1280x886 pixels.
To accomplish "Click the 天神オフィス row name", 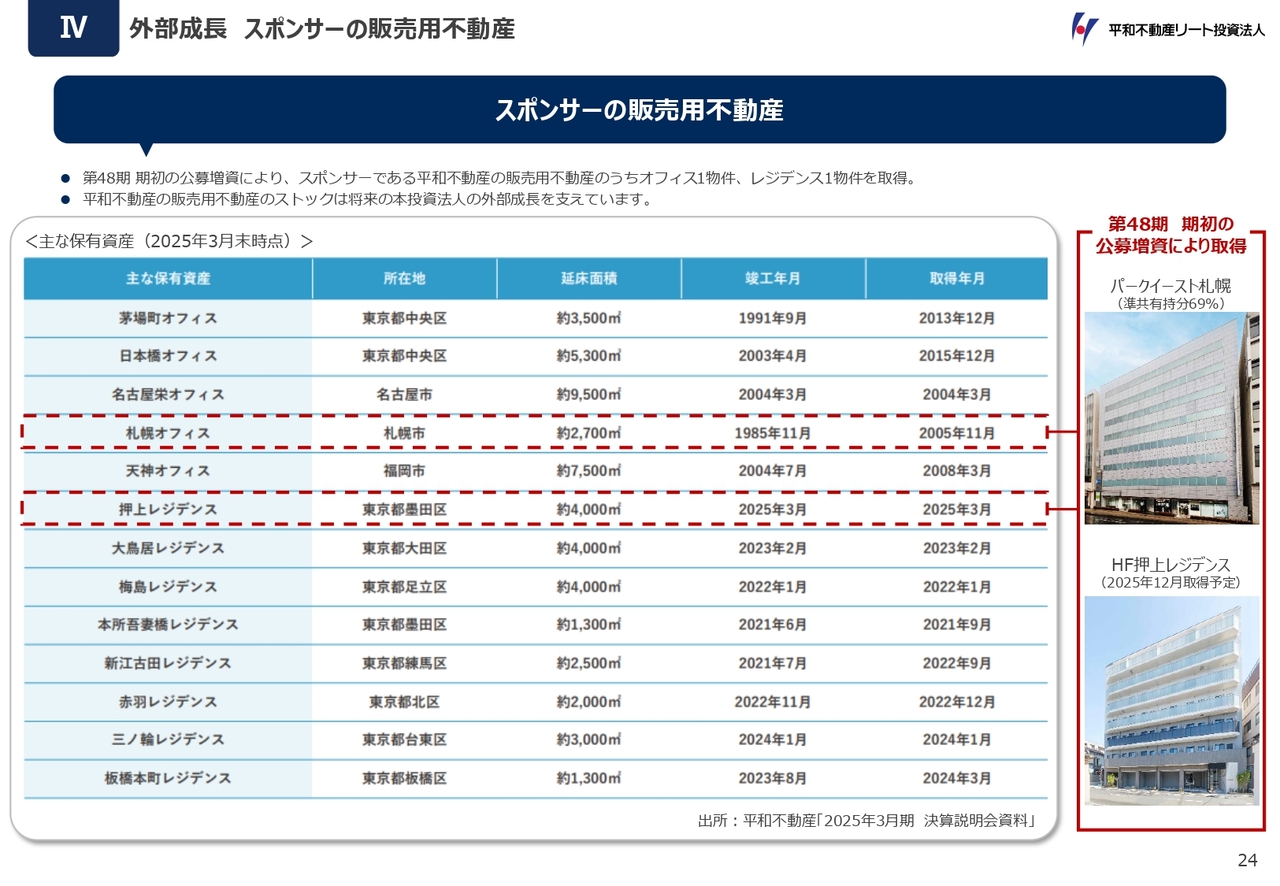I will point(168,470).
